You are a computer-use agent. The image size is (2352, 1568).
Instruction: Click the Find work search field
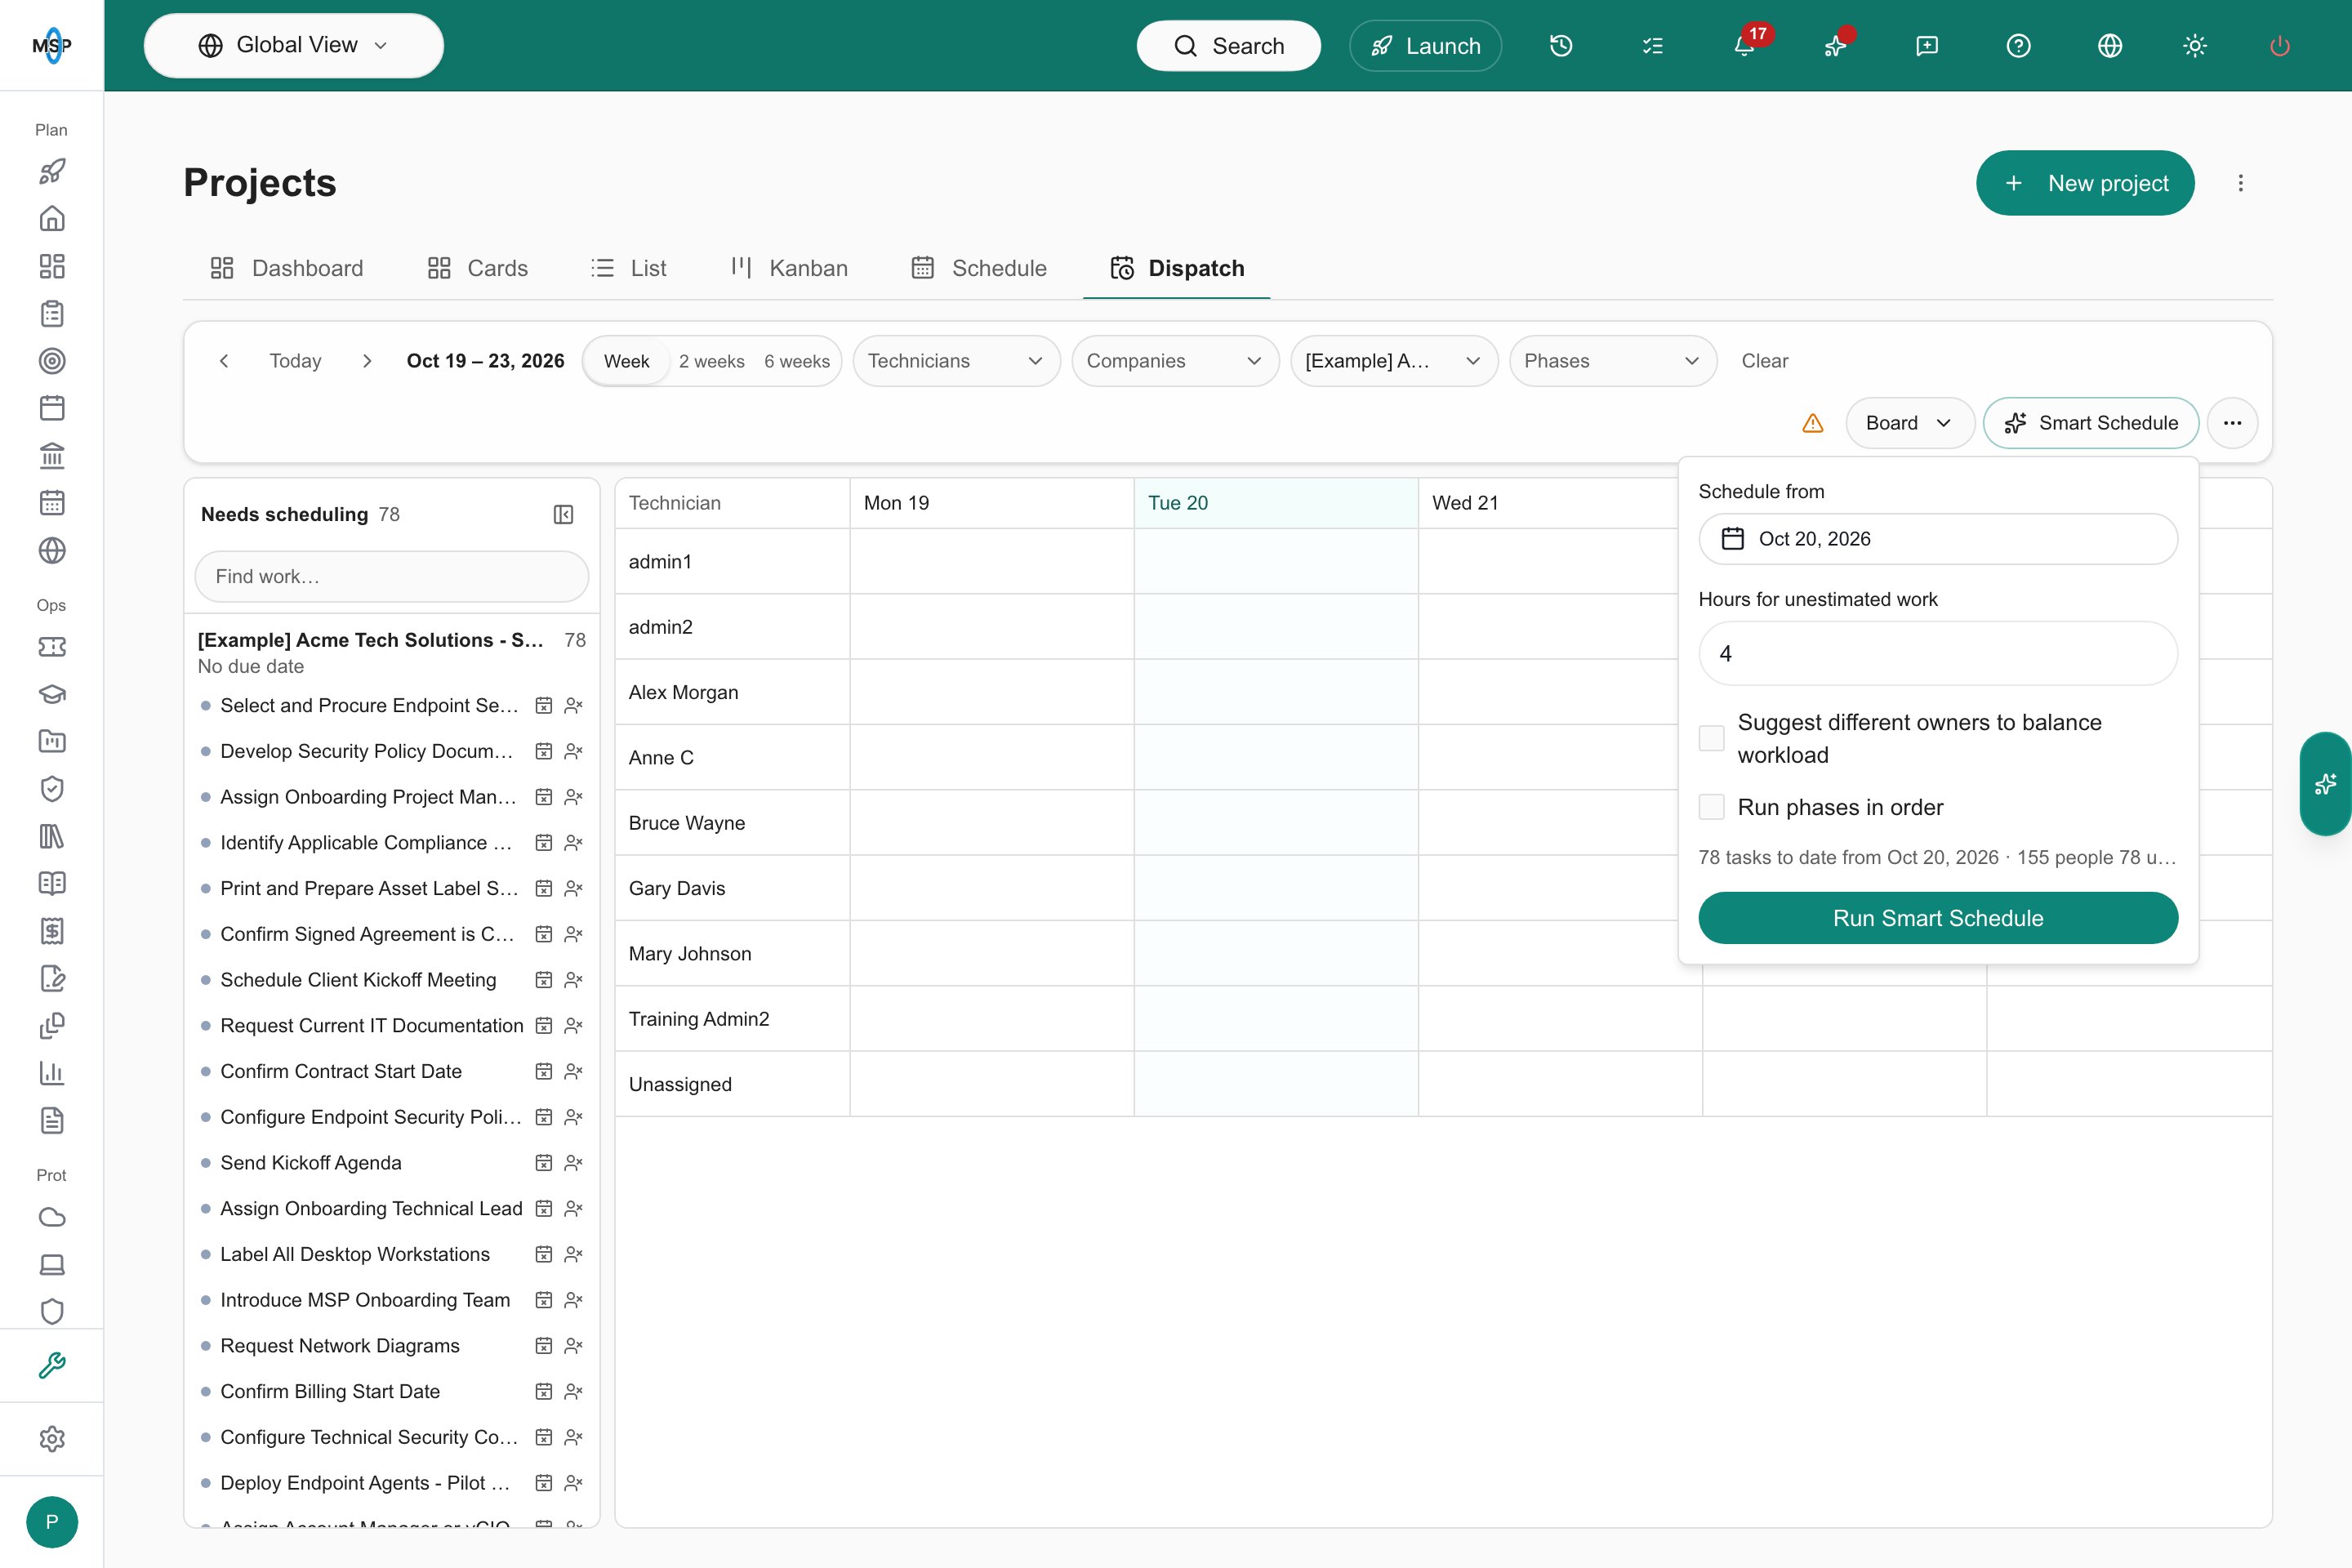coord(392,577)
